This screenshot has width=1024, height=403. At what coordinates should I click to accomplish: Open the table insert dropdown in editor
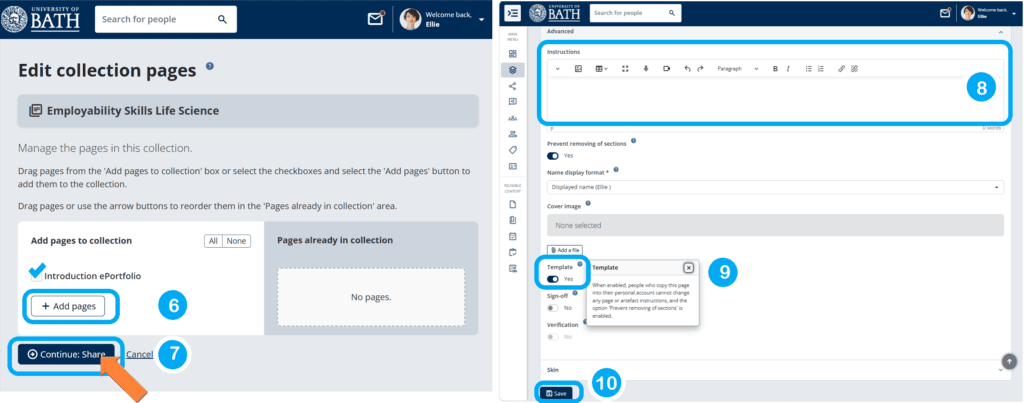(601, 69)
